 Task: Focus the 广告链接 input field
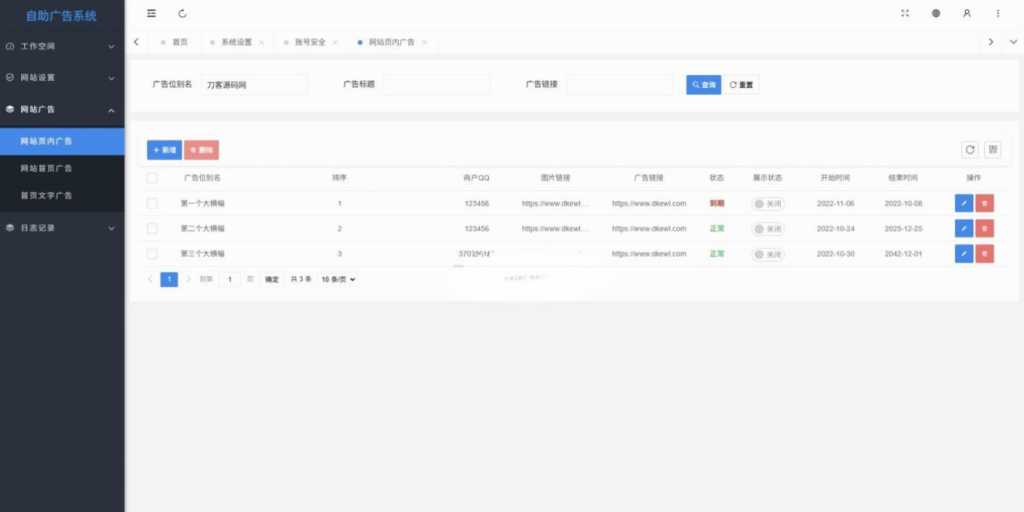click(x=619, y=85)
